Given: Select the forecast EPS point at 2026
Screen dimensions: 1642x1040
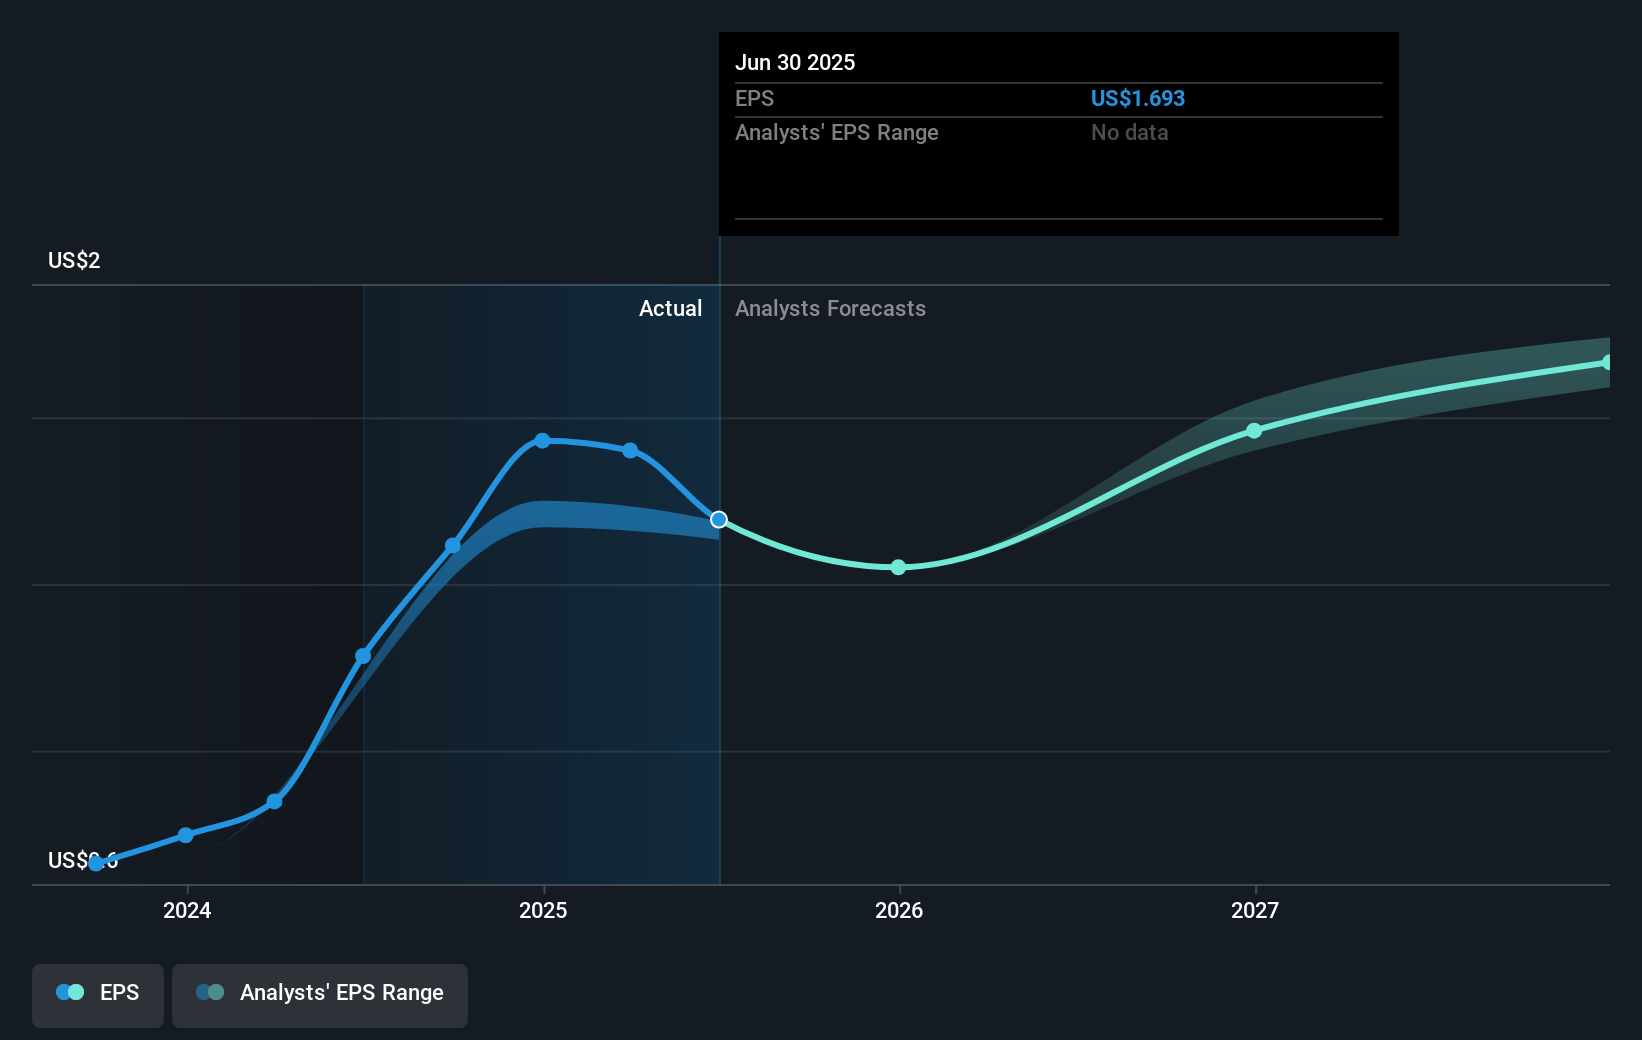Looking at the screenshot, I should (x=898, y=567).
